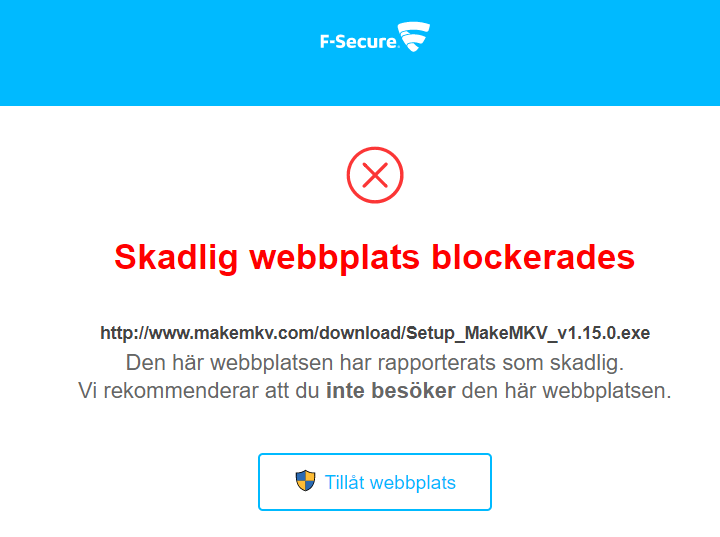
Task: Click the "Vi rekommenderar att du" text
Action: click(x=198, y=391)
